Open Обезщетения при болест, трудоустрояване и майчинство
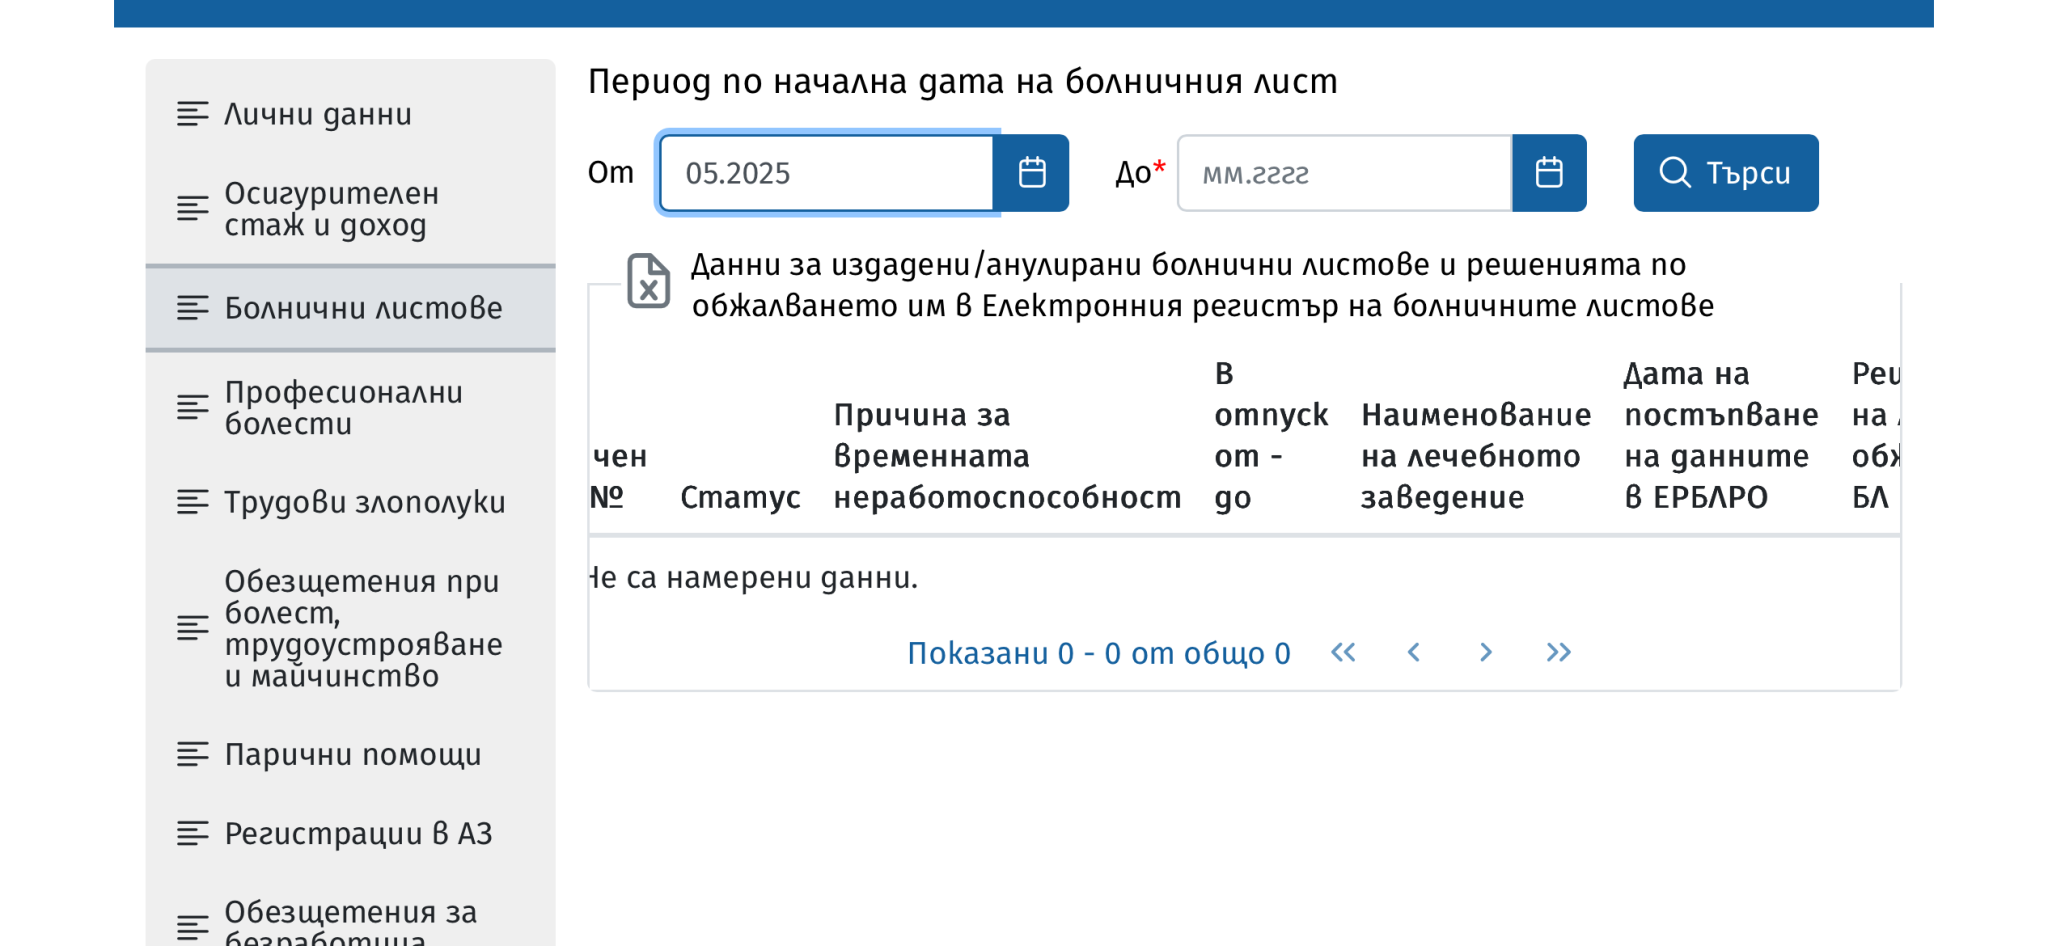The width and height of the screenshot is (2048, 946). 362,628
